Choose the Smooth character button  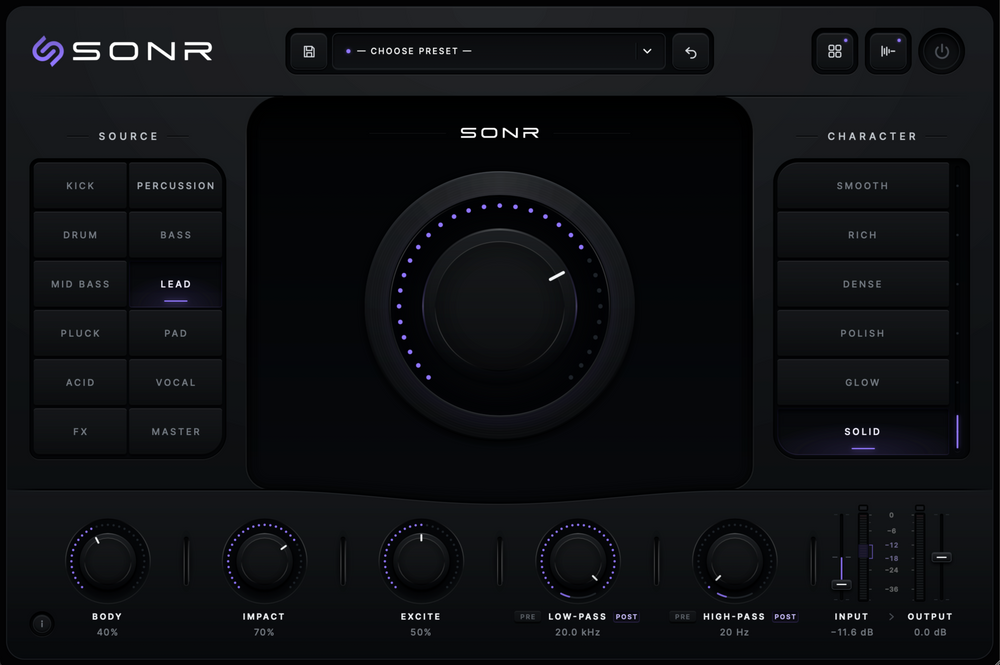tap(862, 186)
